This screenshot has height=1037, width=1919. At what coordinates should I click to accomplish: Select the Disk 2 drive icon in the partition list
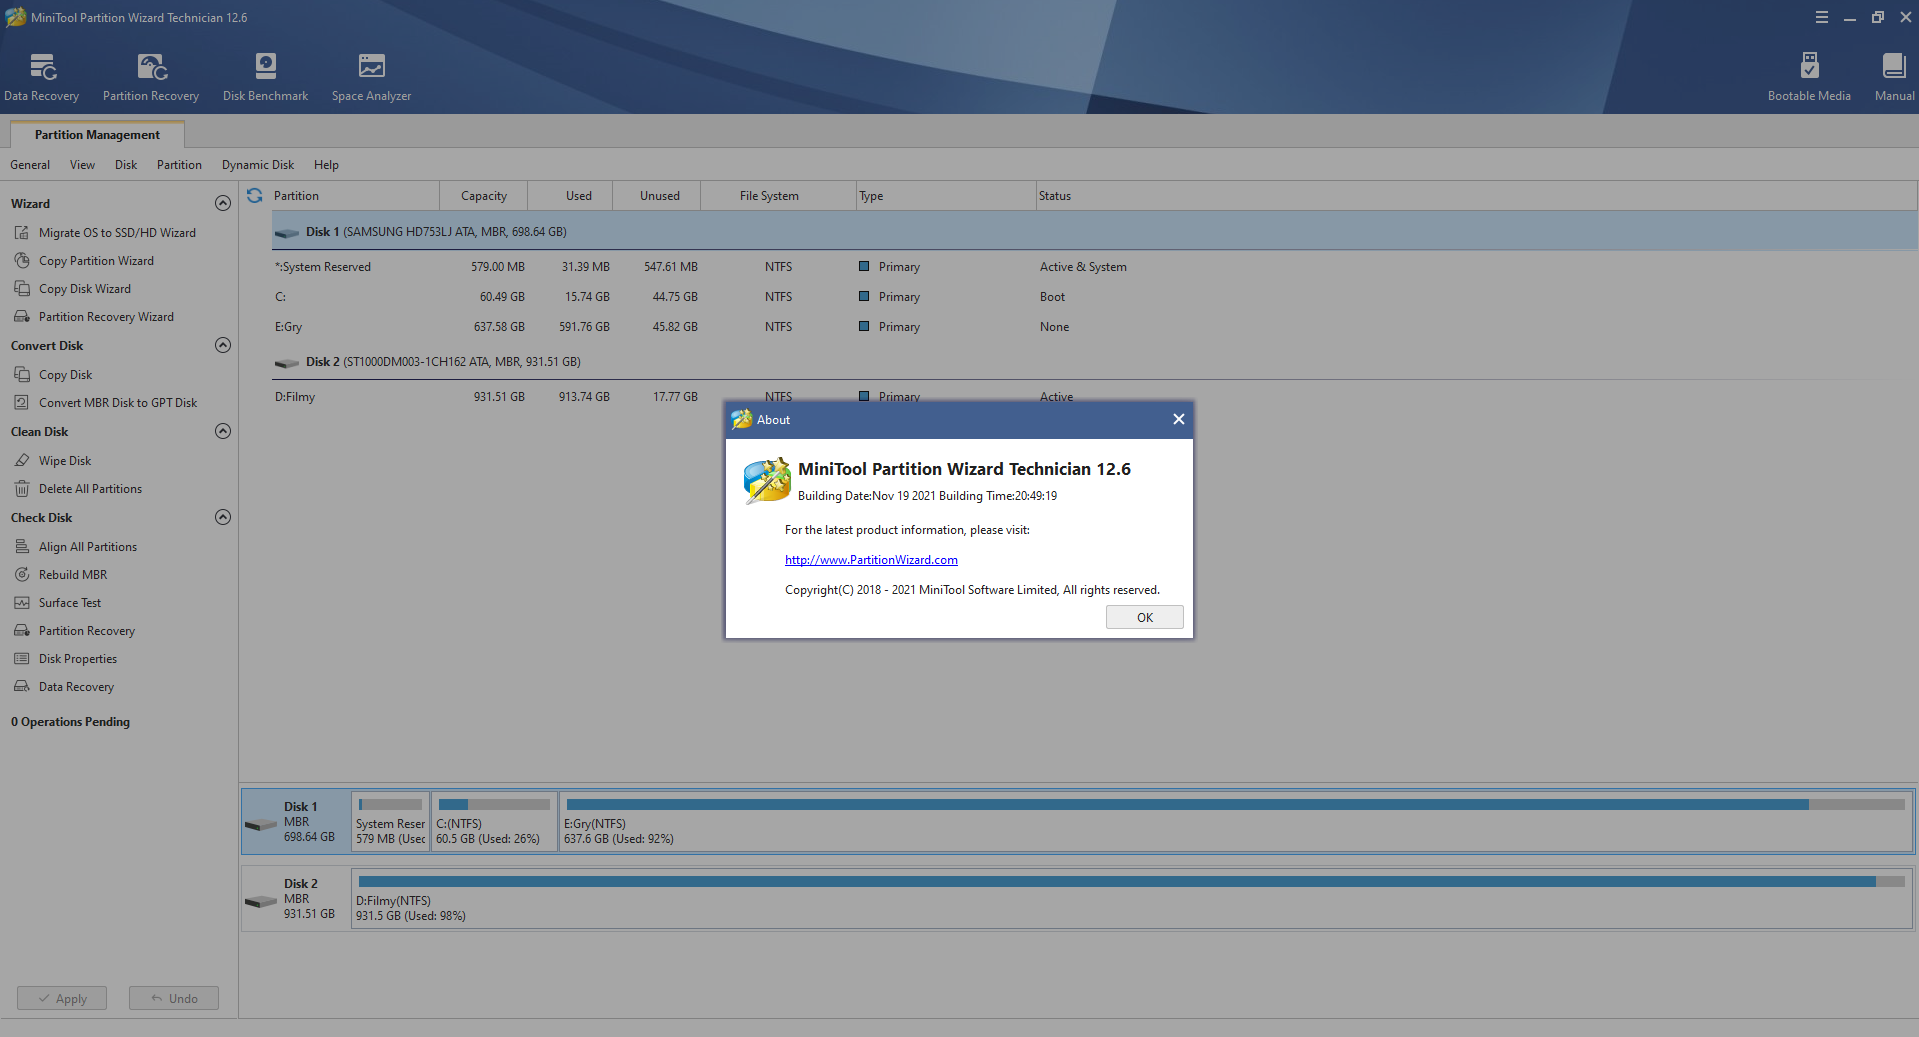[x=287, y=363]
